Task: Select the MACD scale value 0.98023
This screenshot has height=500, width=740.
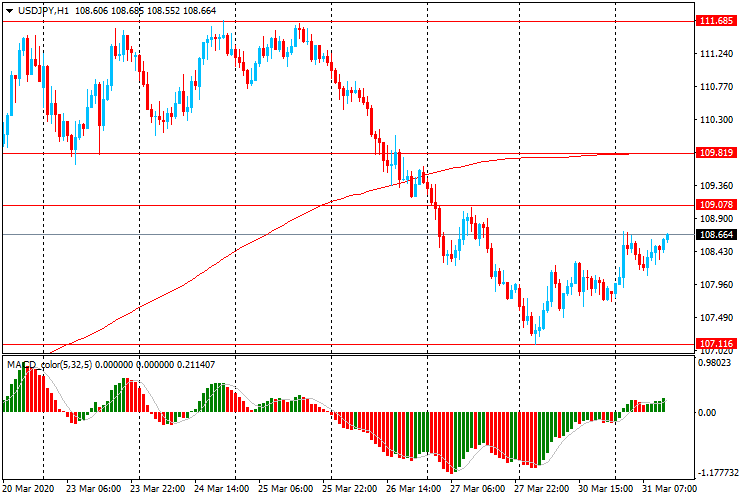Action: coord(714,363)
